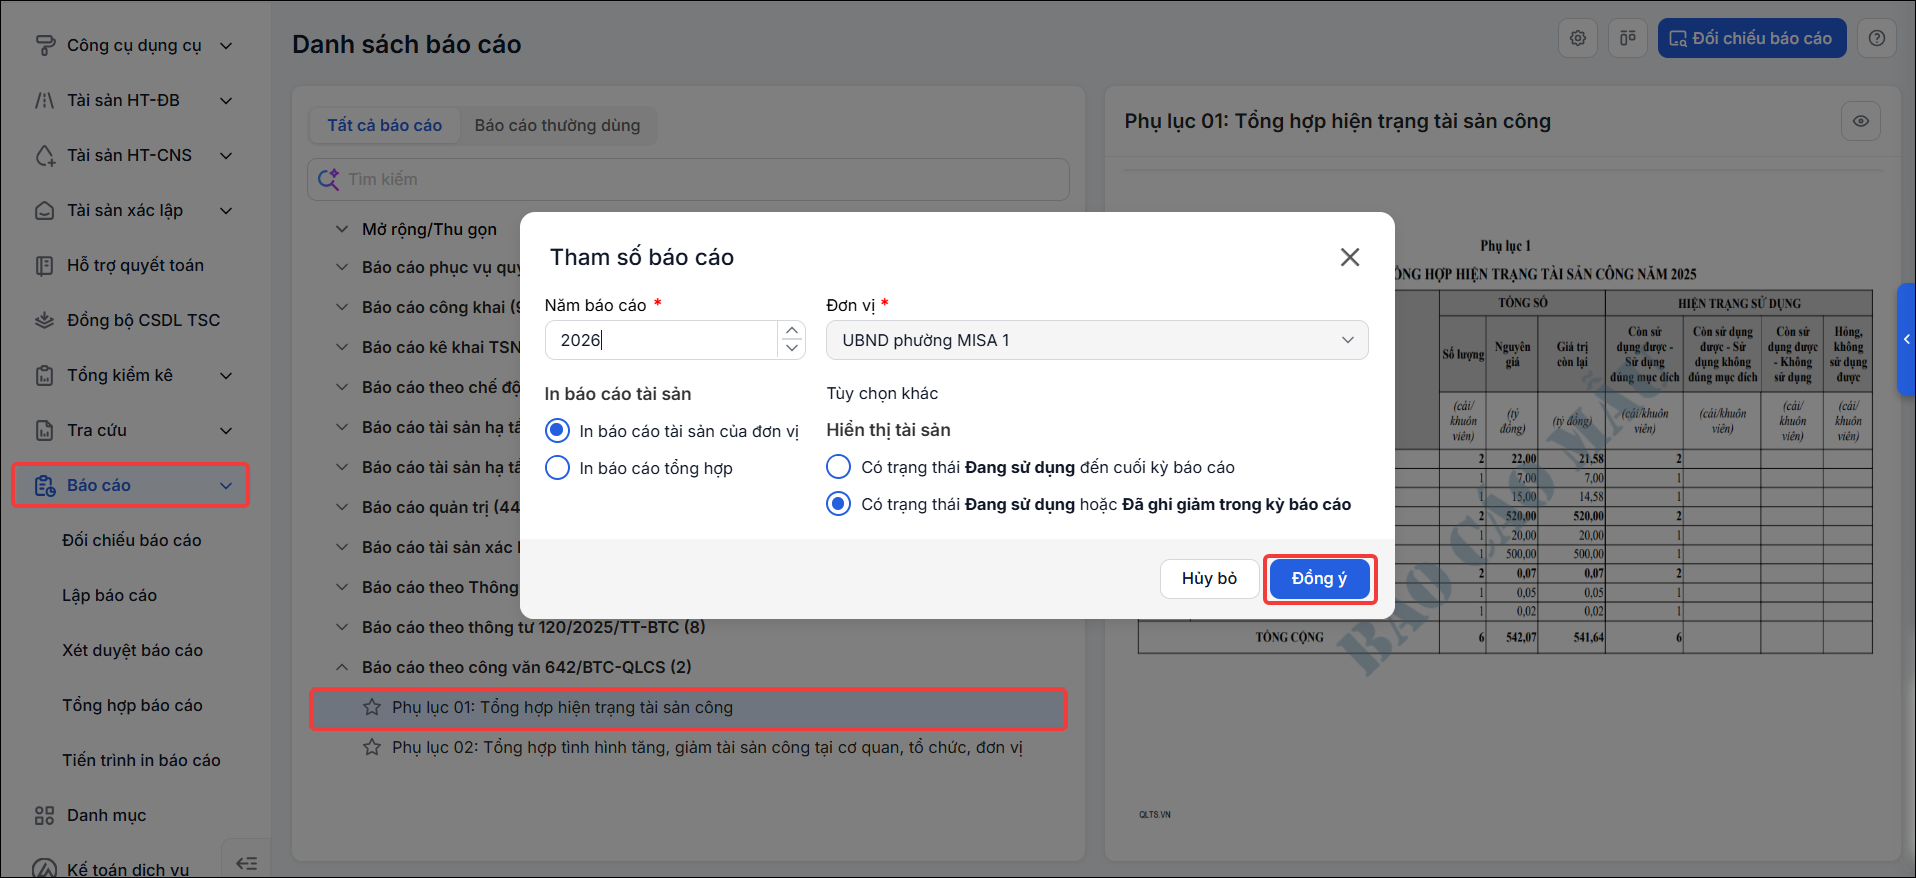This screenshot has width=1916, height=878.
Task: Open Tổng hợp báo cáo submenu item
Action: 133,705
